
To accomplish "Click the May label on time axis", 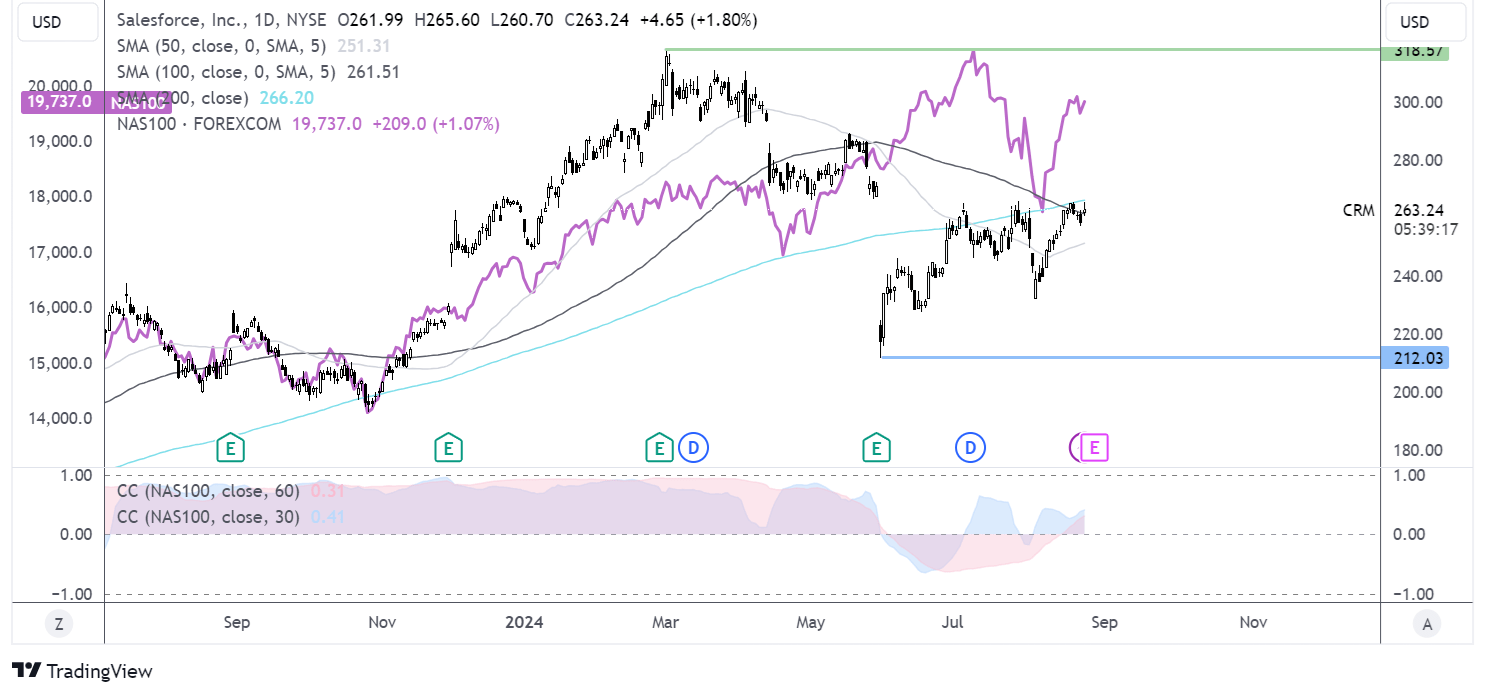I will click(x=811, y=623).
